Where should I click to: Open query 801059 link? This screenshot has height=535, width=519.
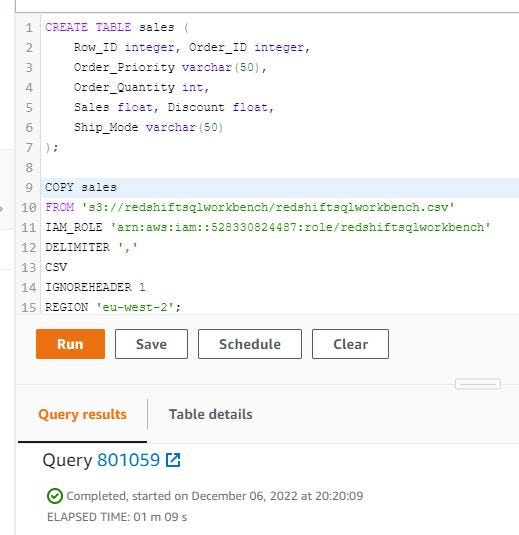point(129,460)
